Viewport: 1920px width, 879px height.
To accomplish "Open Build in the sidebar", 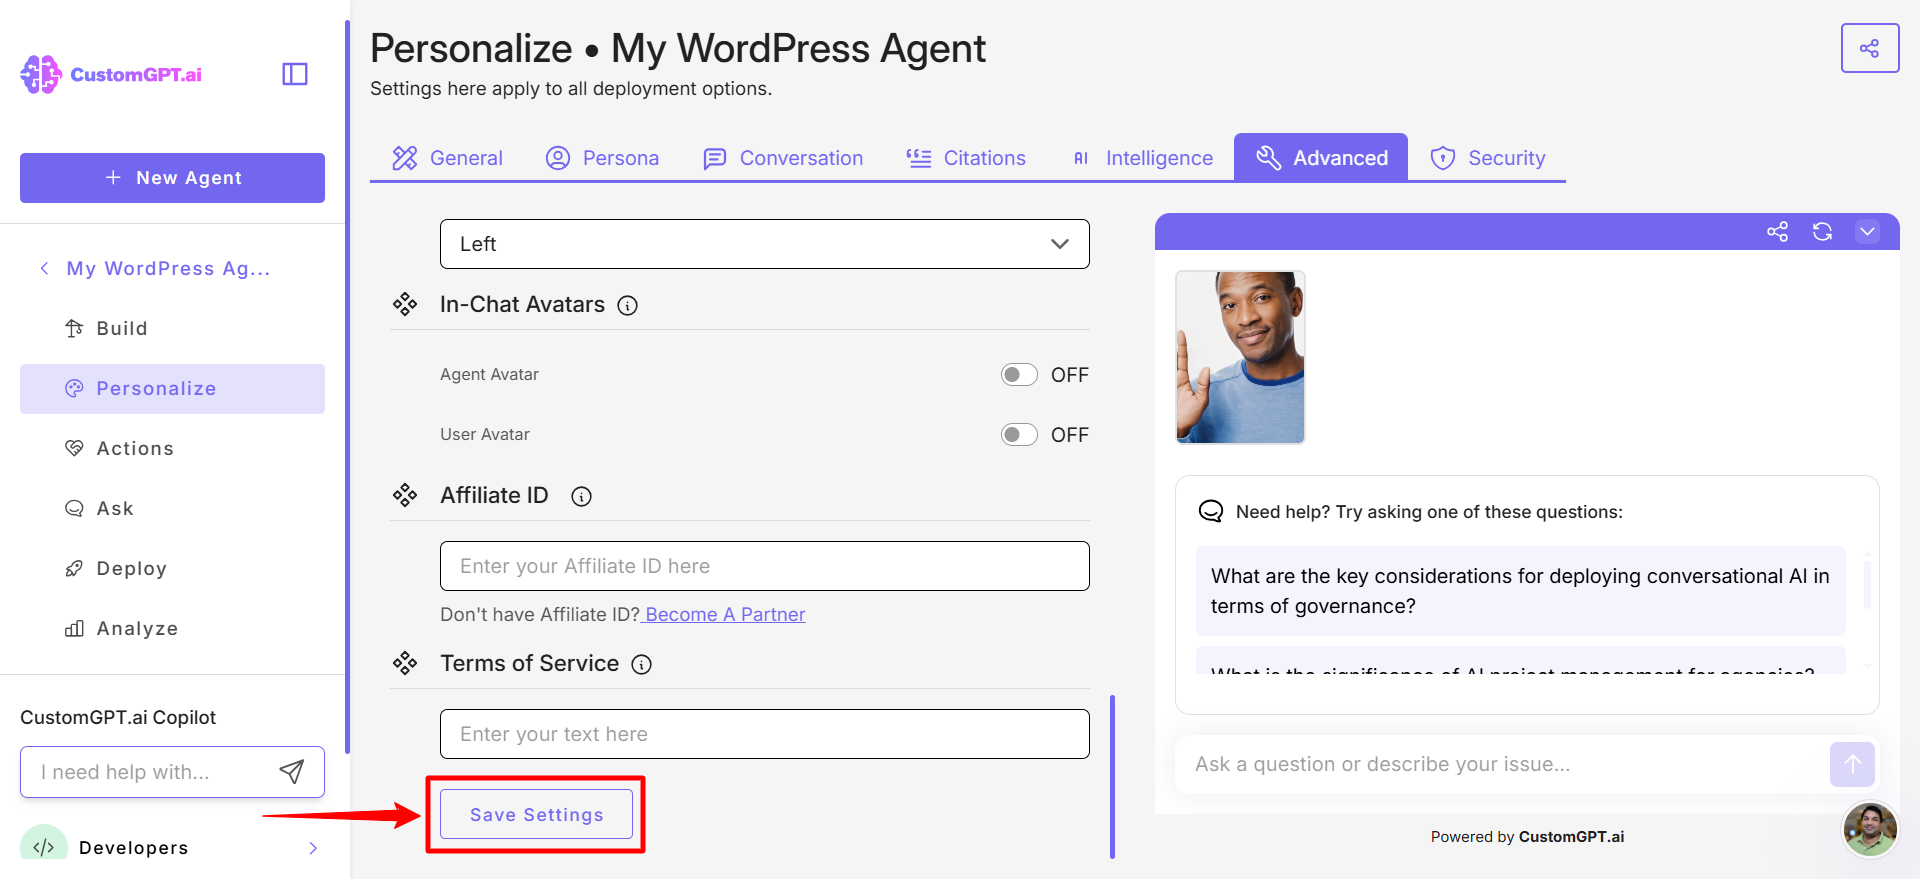I will pos(172,329).
